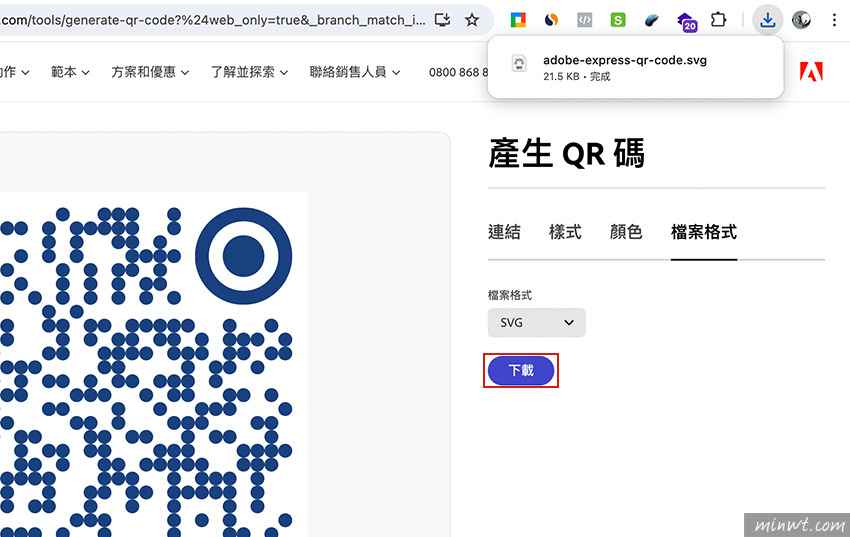Expand the 方案和優惠 navigation menu

[150, 72]
